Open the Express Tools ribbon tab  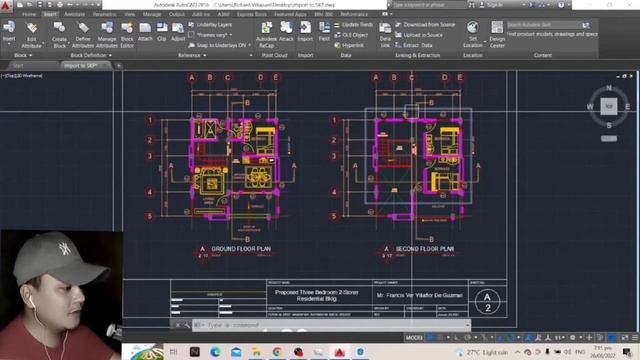(252, 14)
